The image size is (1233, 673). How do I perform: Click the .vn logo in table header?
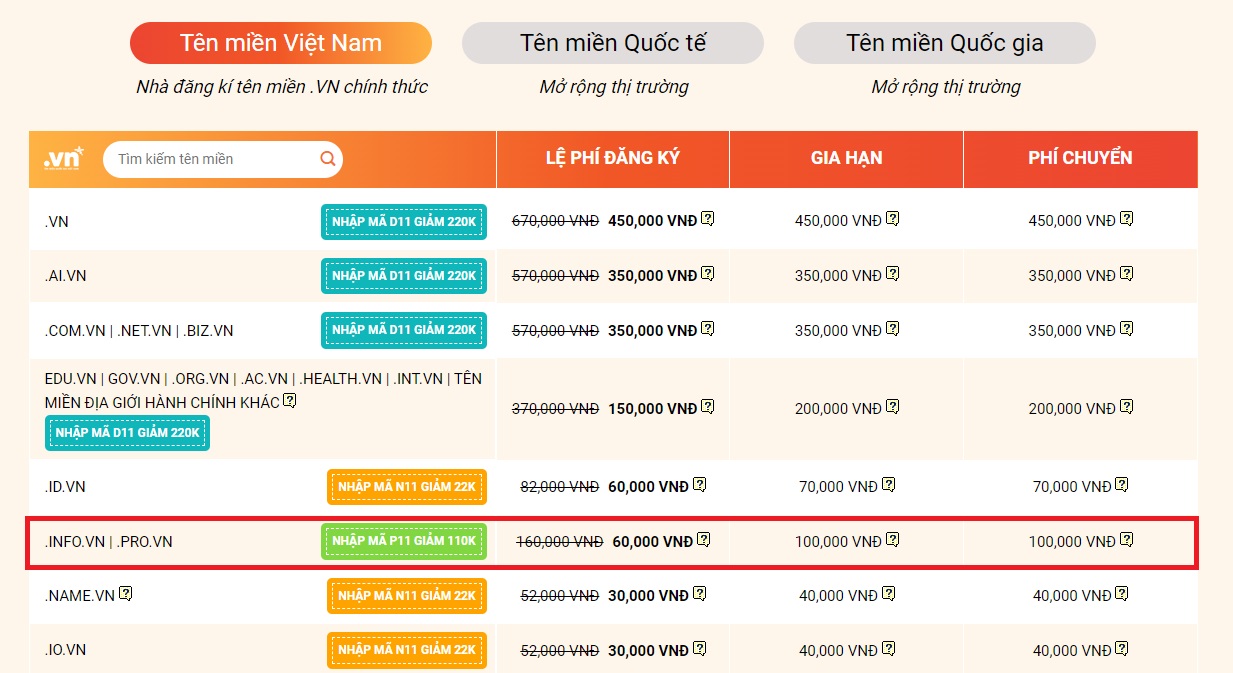pos(64,159)
